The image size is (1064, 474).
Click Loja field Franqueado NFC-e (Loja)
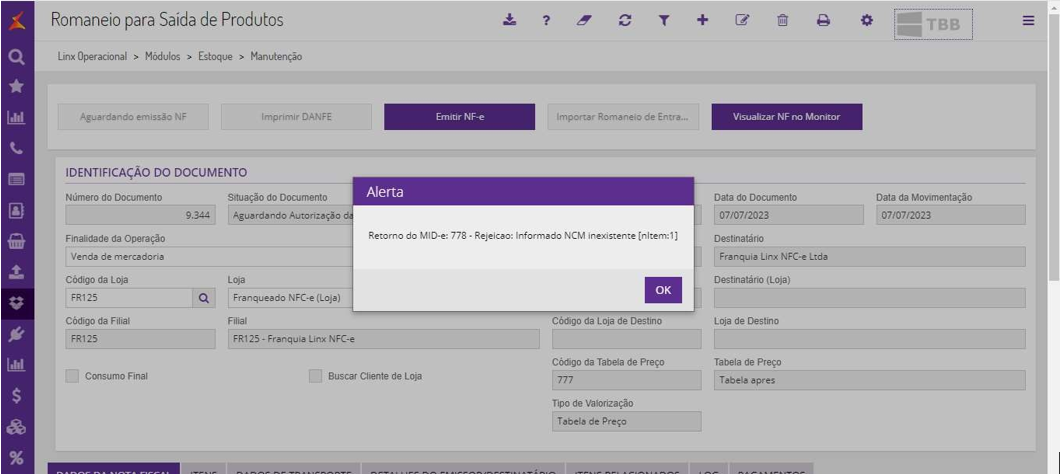click(290, 298)
